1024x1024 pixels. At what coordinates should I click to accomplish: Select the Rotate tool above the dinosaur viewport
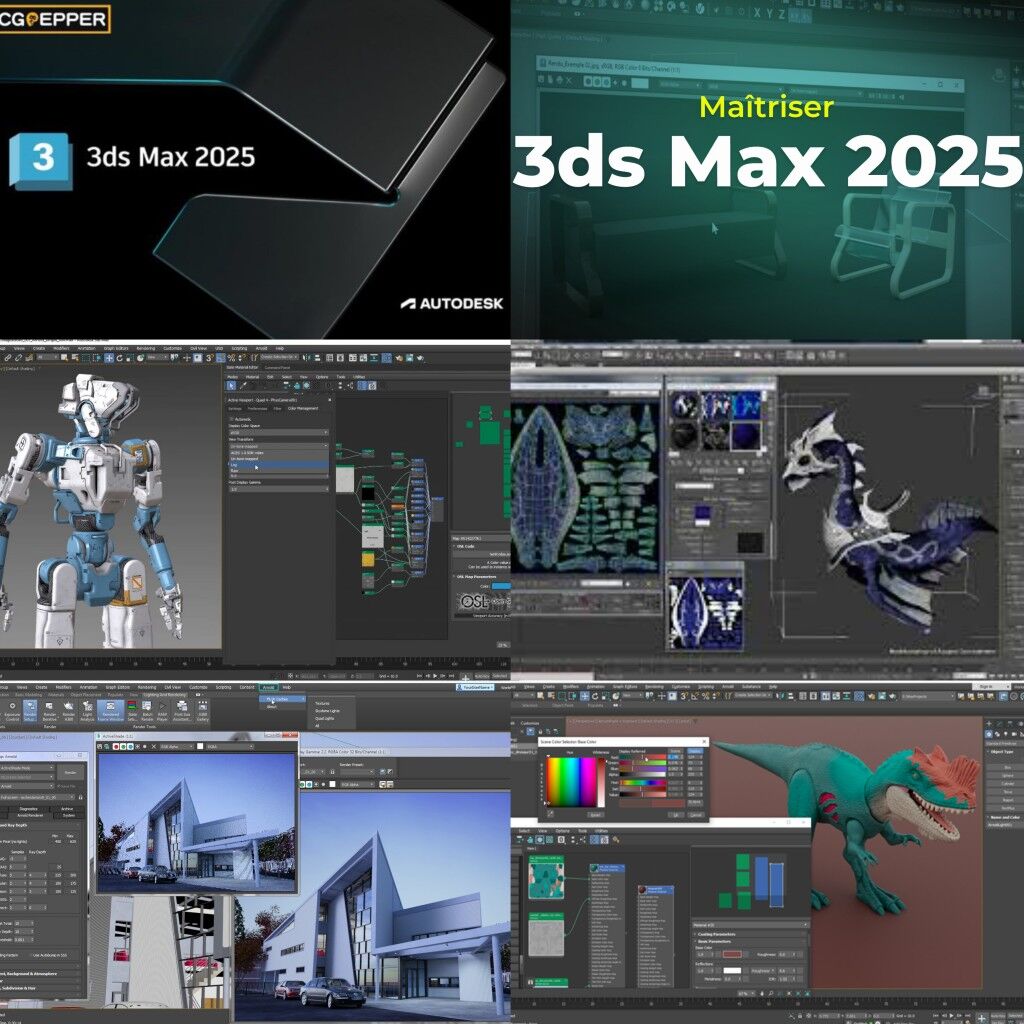point(595,696)
